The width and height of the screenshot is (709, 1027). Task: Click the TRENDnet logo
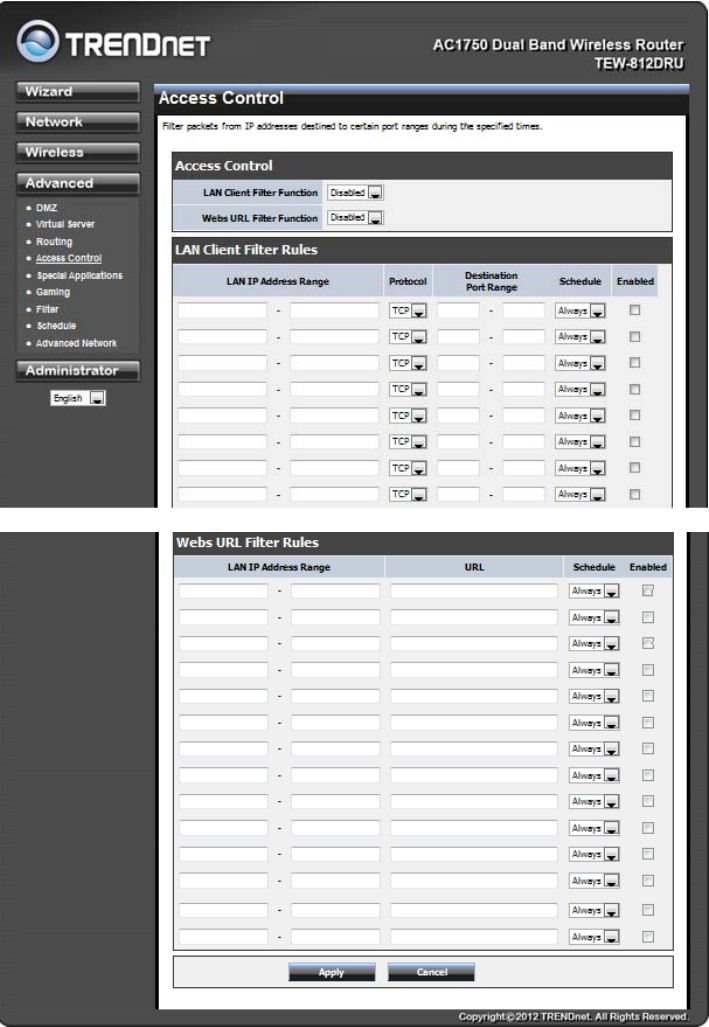pyautogui.click(x=113, y=42)
